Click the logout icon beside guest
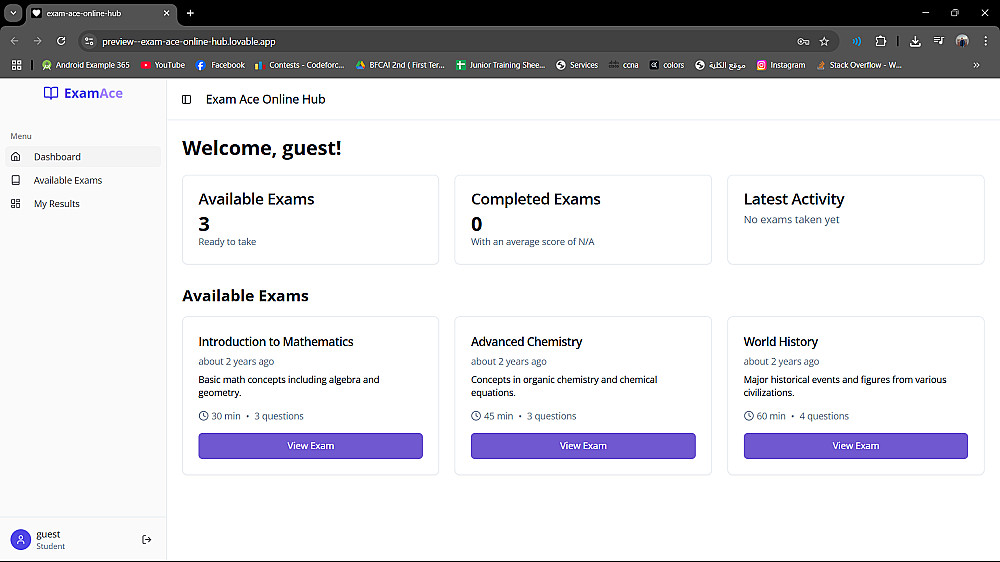The height and width of the screenshot is (562, 1000). click(147, 540)
